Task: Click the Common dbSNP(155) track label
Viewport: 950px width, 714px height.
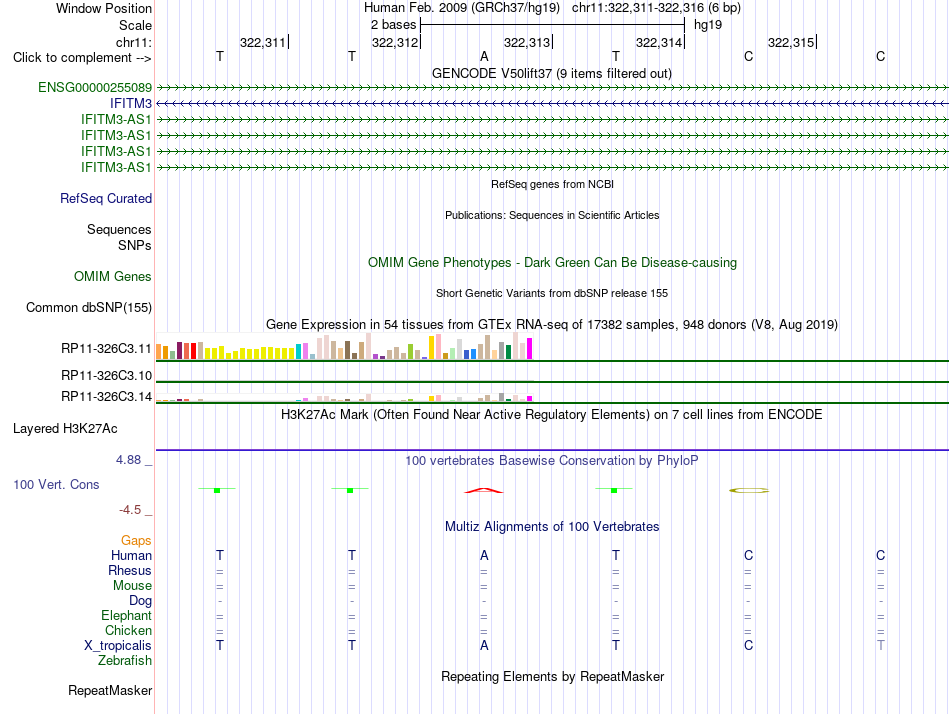Action: click(89, 307)
